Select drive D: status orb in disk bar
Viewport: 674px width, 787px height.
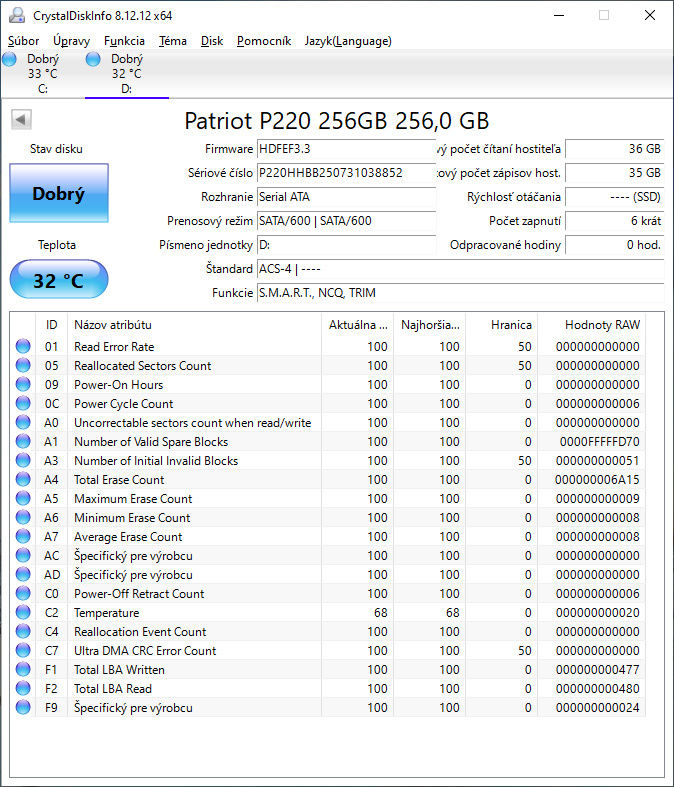click(x=93, y=59)
